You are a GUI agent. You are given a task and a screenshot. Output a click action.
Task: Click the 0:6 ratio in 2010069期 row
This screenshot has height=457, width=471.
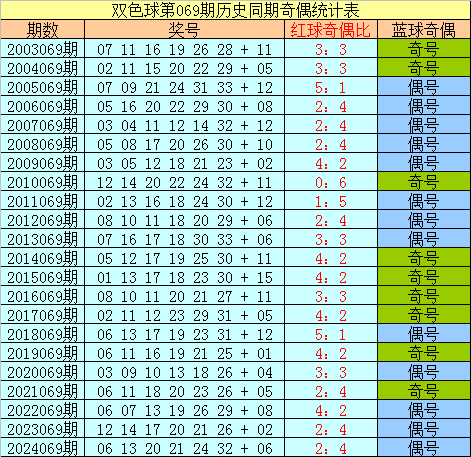pyautogui.click(x=331, y=182)
